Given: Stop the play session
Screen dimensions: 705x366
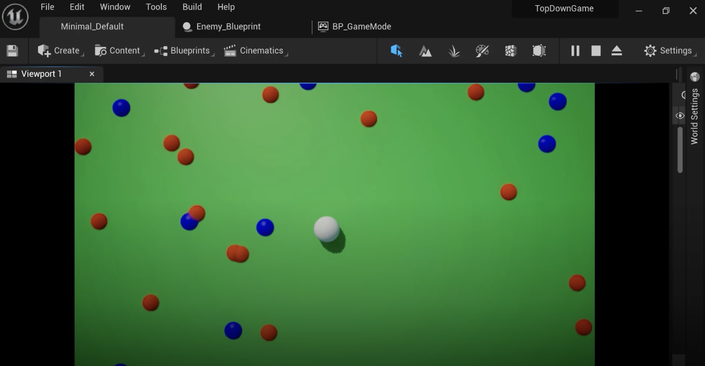Looking at the screenshot, I should [x=596, y=51].
